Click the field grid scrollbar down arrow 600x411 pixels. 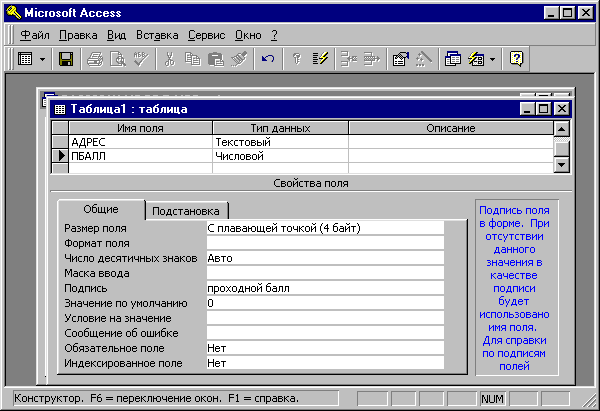(x=562, y=165)
